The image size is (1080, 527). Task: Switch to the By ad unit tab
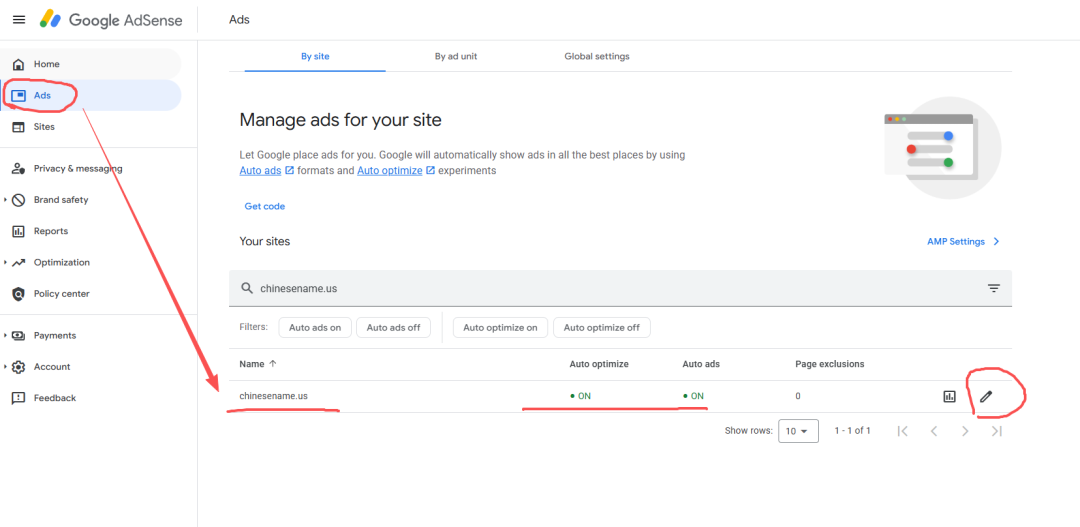point(455,57)
